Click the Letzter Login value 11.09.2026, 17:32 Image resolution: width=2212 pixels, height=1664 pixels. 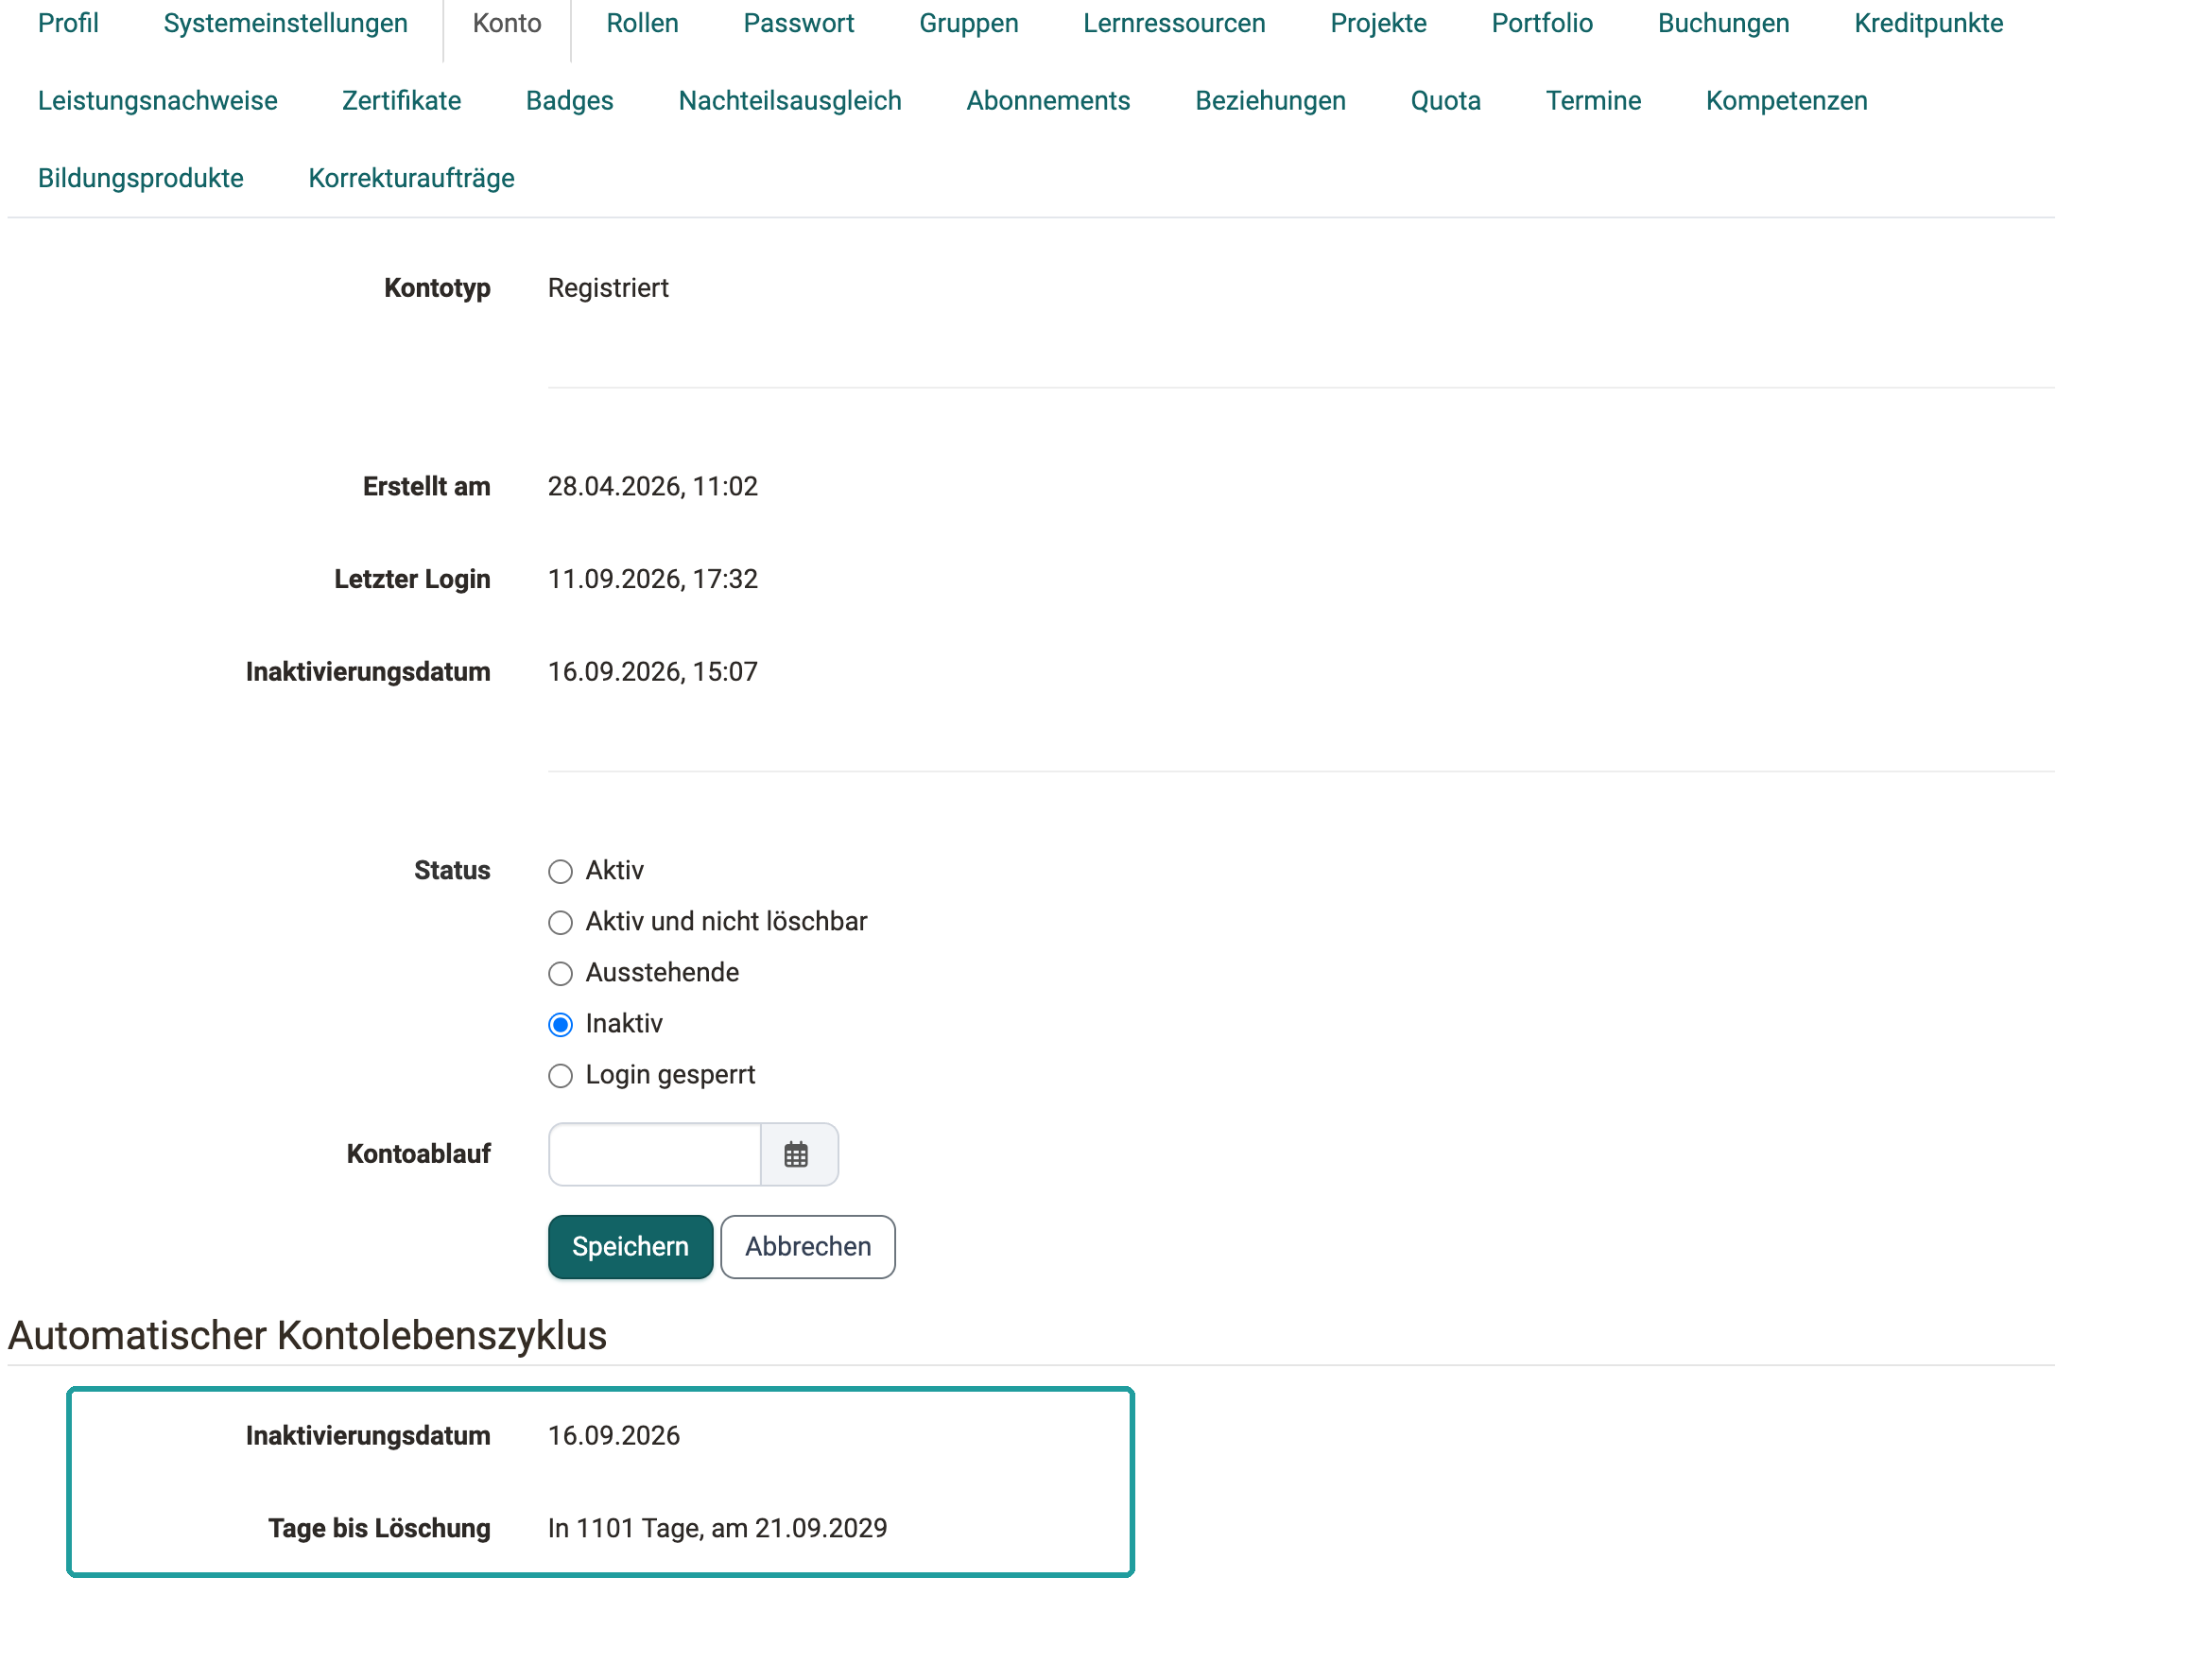653,580
